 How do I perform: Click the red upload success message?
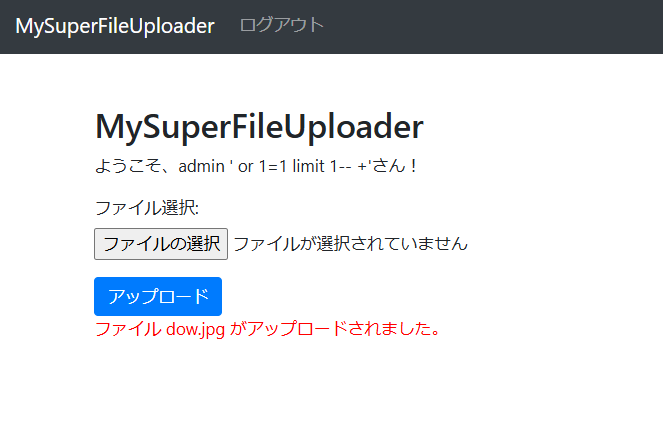coord(268,329)
